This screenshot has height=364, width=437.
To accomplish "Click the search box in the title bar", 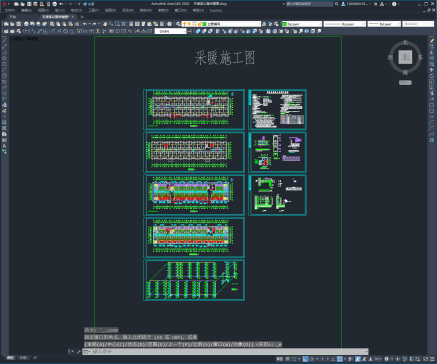I will (309, 4).
